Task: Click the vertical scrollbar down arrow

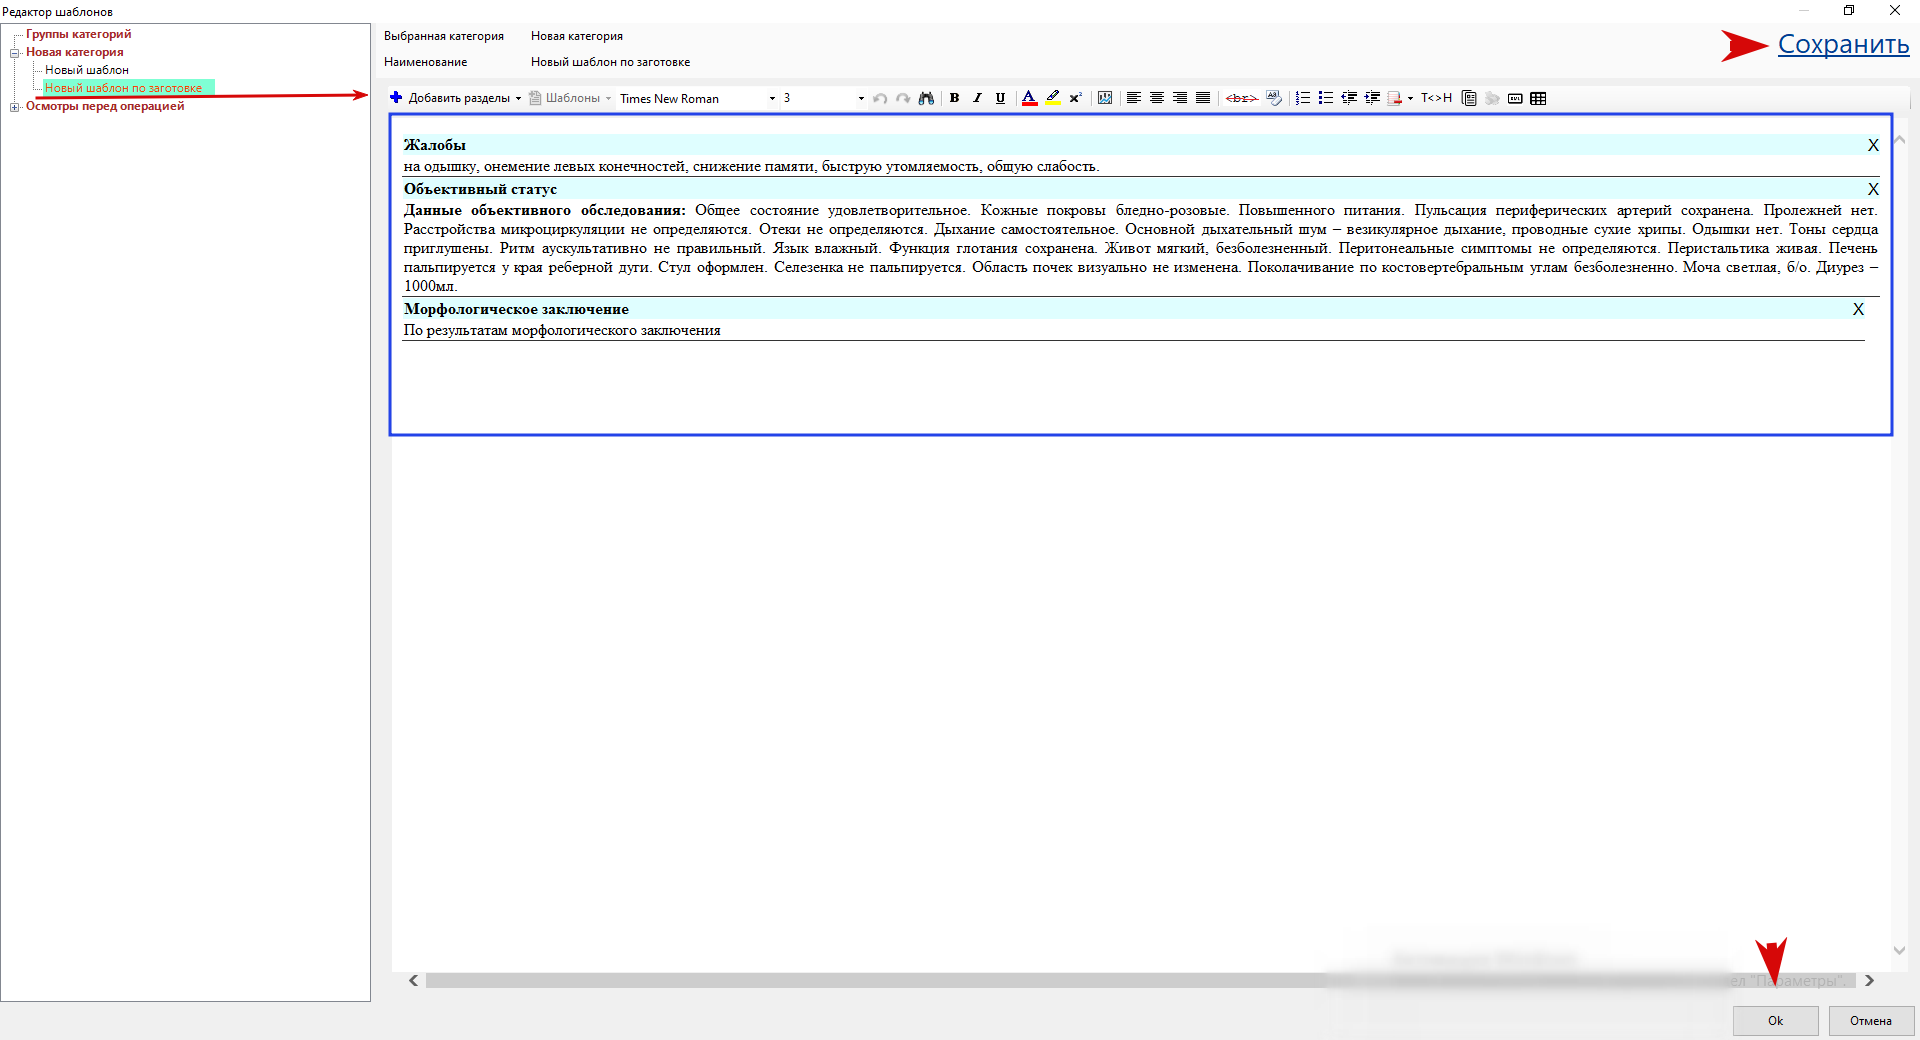Action: 1899,950
